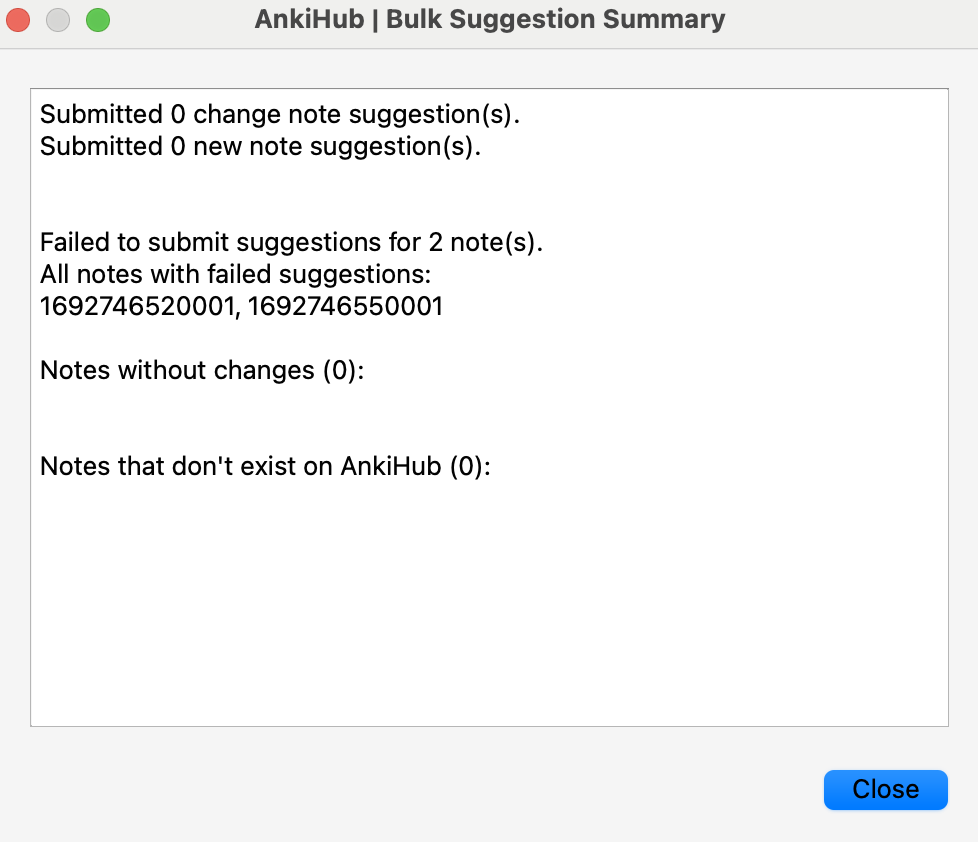Click the 'All notes with failed suggestions:' line
This screenshot has width=978, height=842.
(236, 274)
